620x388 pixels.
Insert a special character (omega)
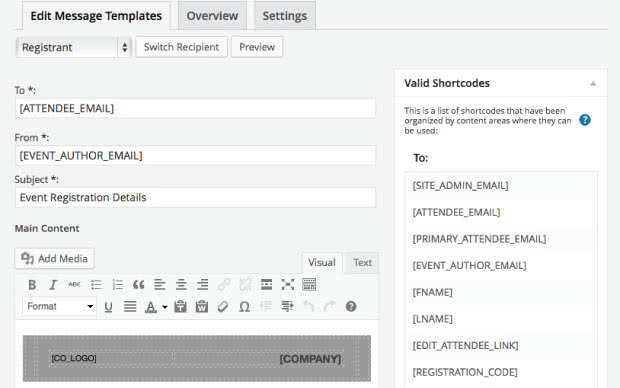pos(244,307)
